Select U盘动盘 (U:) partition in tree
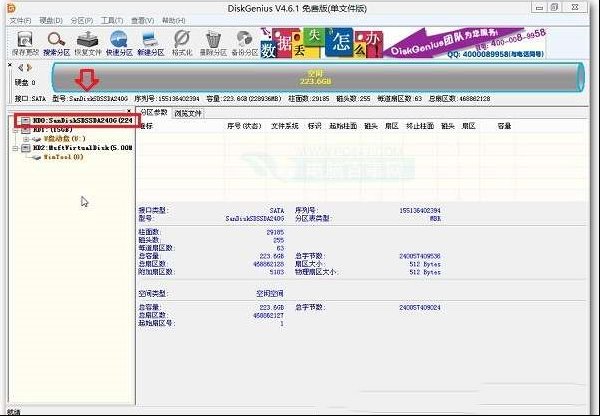 click(x=64, y=139)
